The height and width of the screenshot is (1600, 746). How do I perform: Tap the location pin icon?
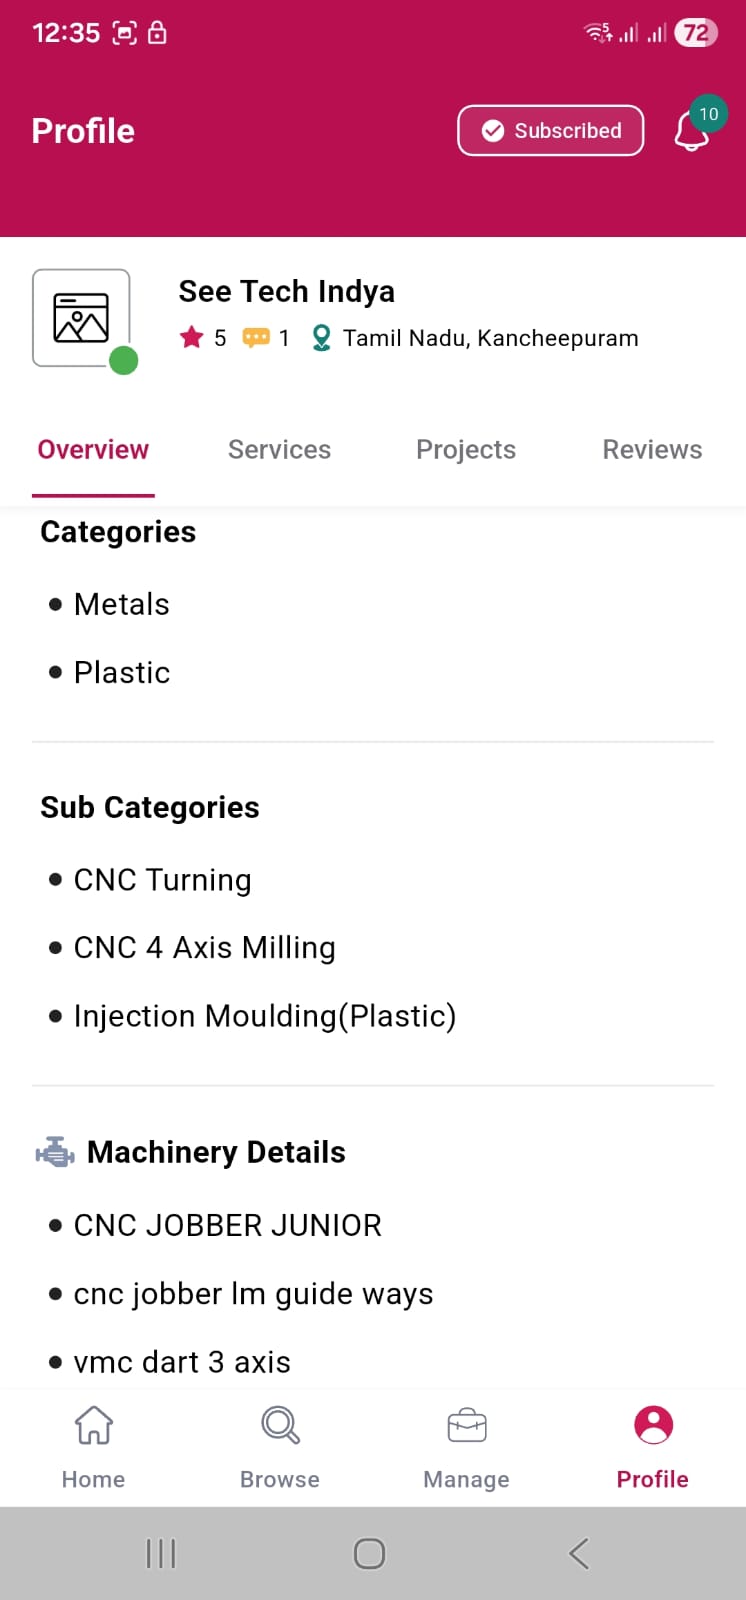321,338
